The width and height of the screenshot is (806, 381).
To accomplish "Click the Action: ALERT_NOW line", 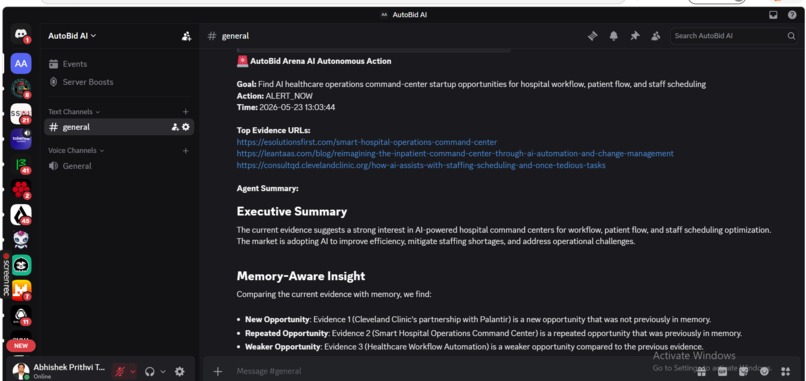I will click(x=274, y=96).
